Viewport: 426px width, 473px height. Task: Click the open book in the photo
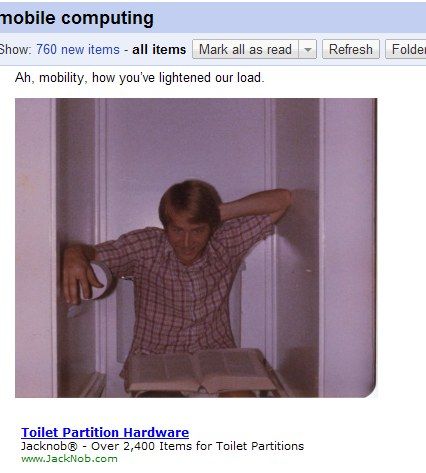pyautogui.click(x=200, y=371)
